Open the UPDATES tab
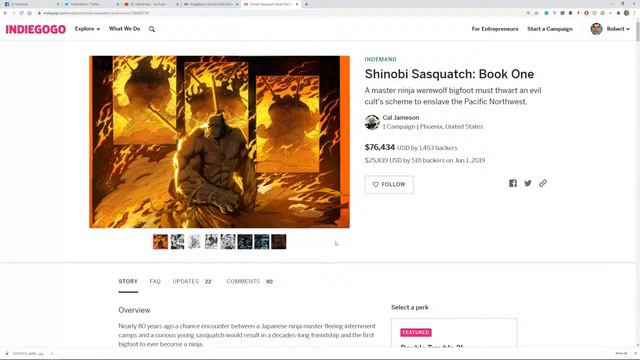Image resolution: width=640 pixels, height=360 pixels. 192,281
